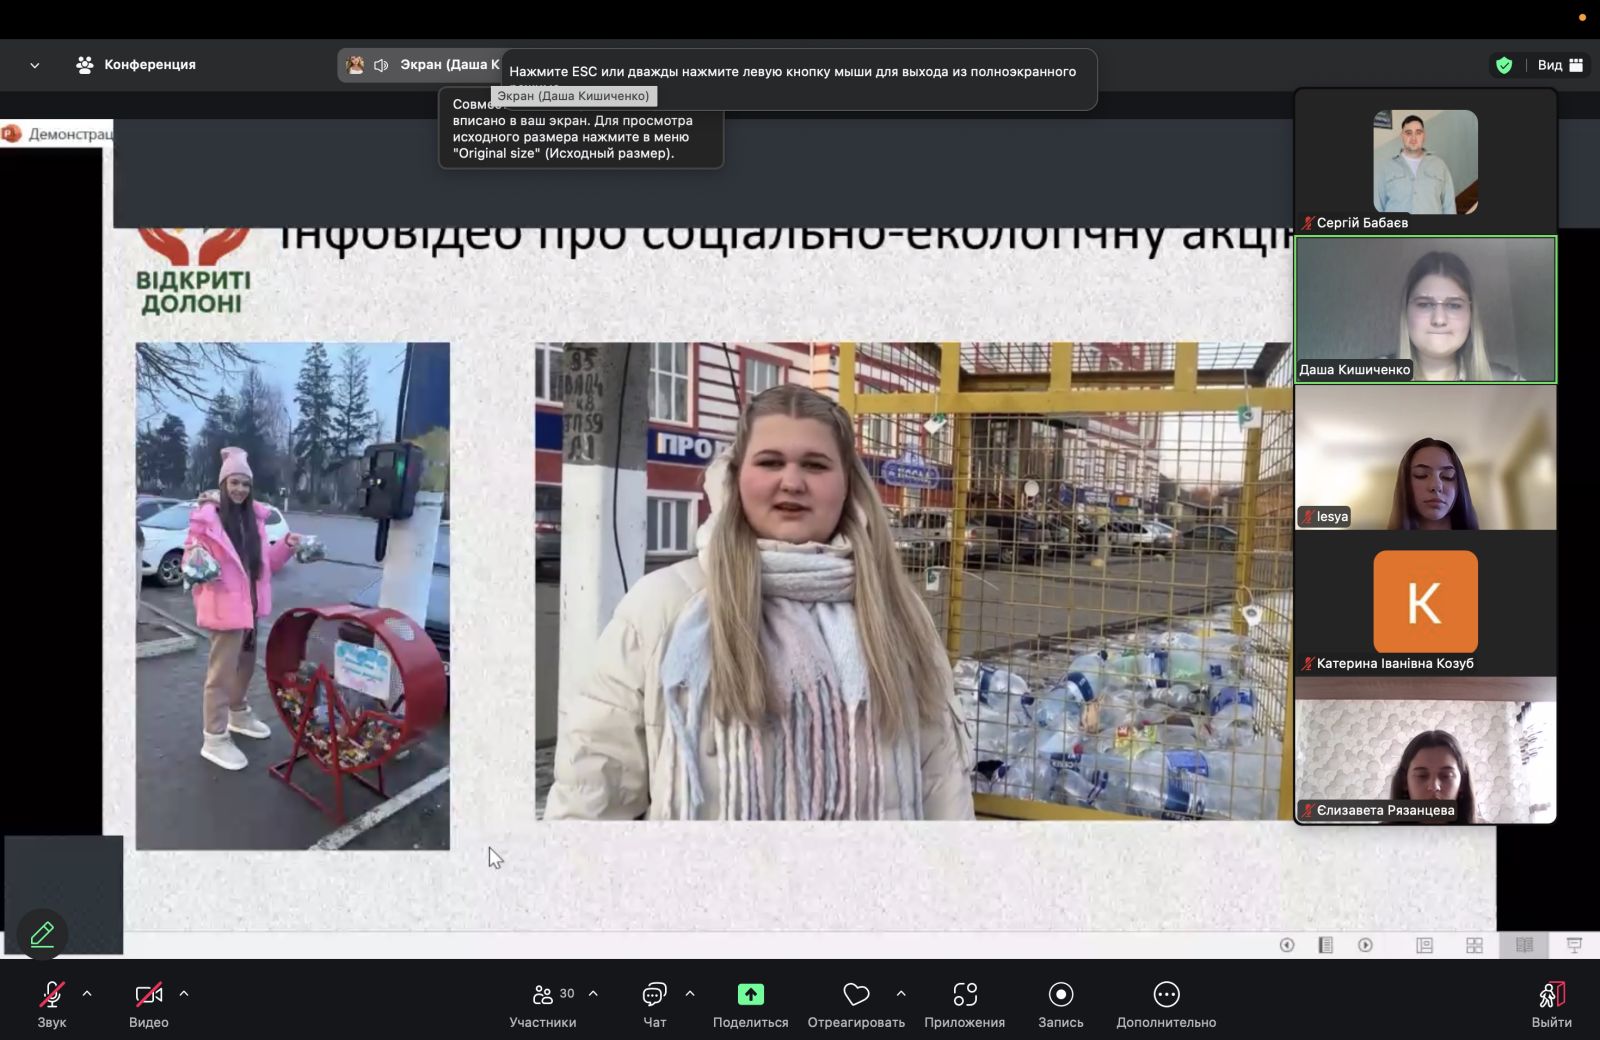Click the annotation pencil icon

point(42,934)
